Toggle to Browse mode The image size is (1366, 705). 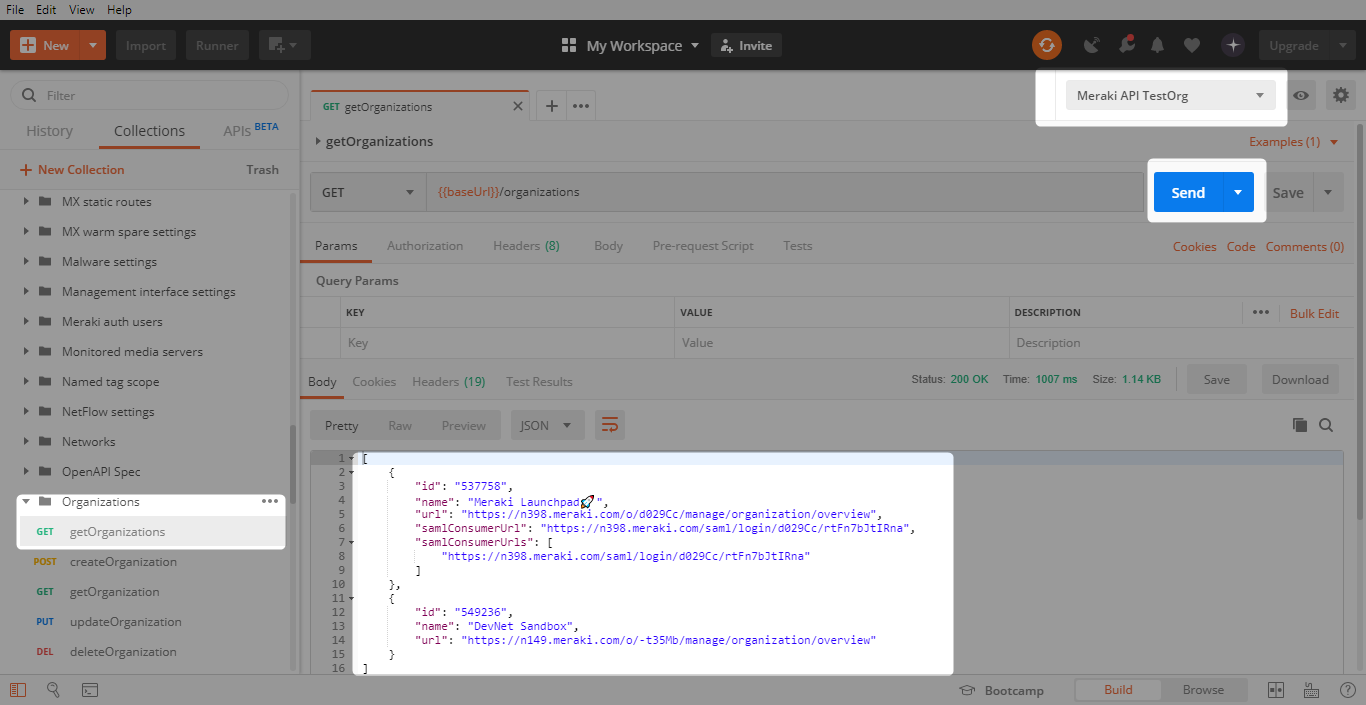[1203, 689]
